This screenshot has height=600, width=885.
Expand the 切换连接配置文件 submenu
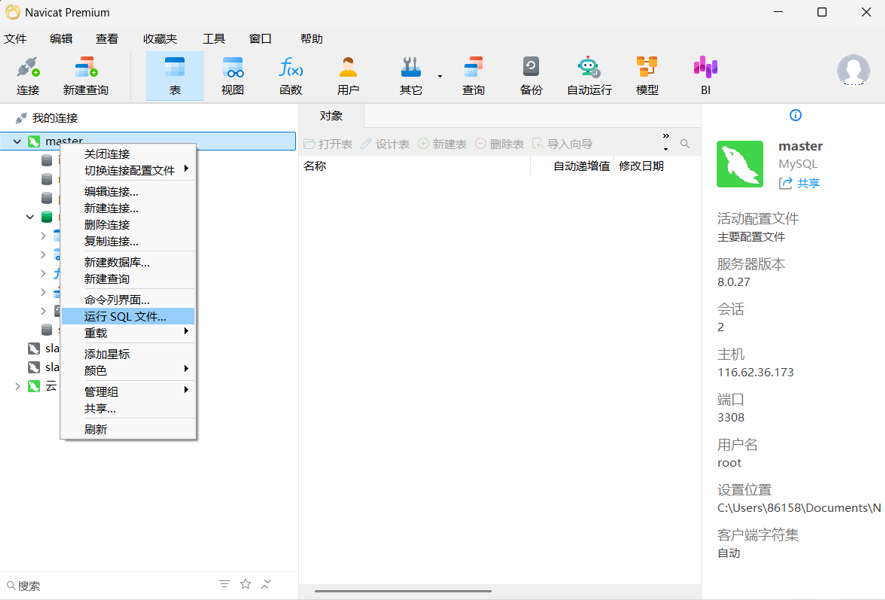point(130,170)
